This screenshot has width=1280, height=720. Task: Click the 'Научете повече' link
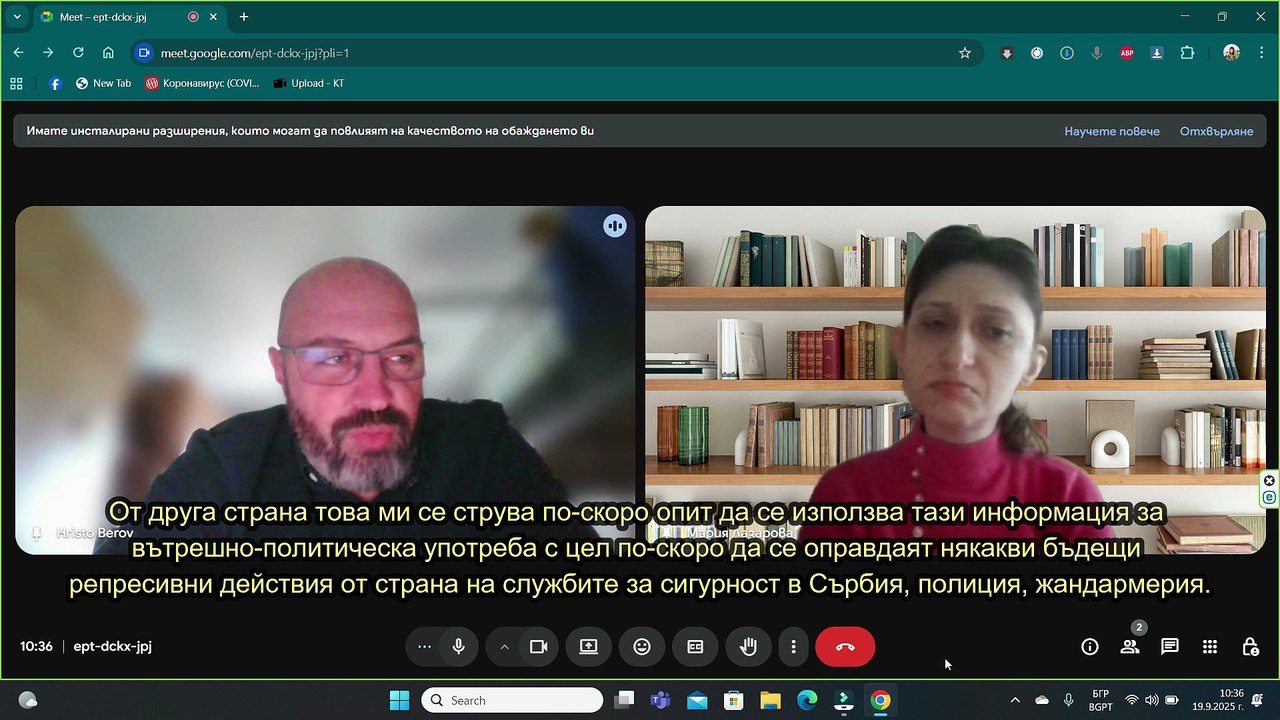point(1112,131)
